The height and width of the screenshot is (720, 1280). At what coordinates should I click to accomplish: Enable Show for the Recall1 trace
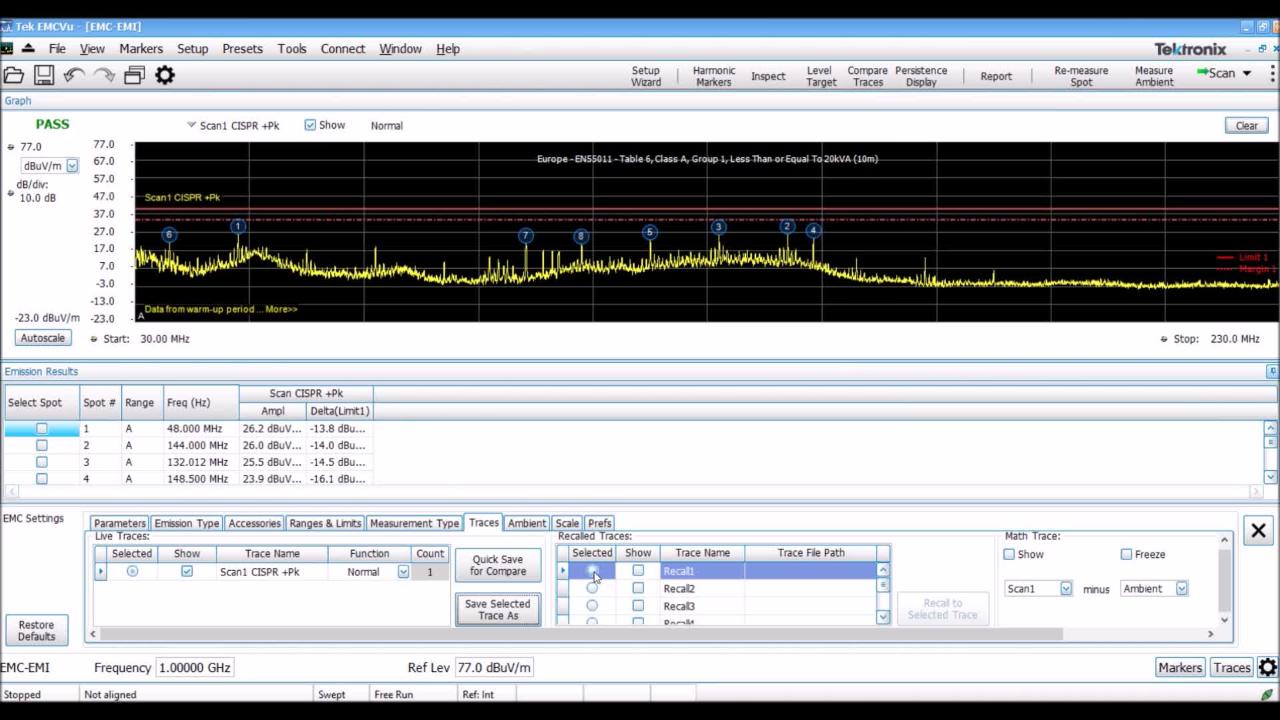(x=638, y=570)
